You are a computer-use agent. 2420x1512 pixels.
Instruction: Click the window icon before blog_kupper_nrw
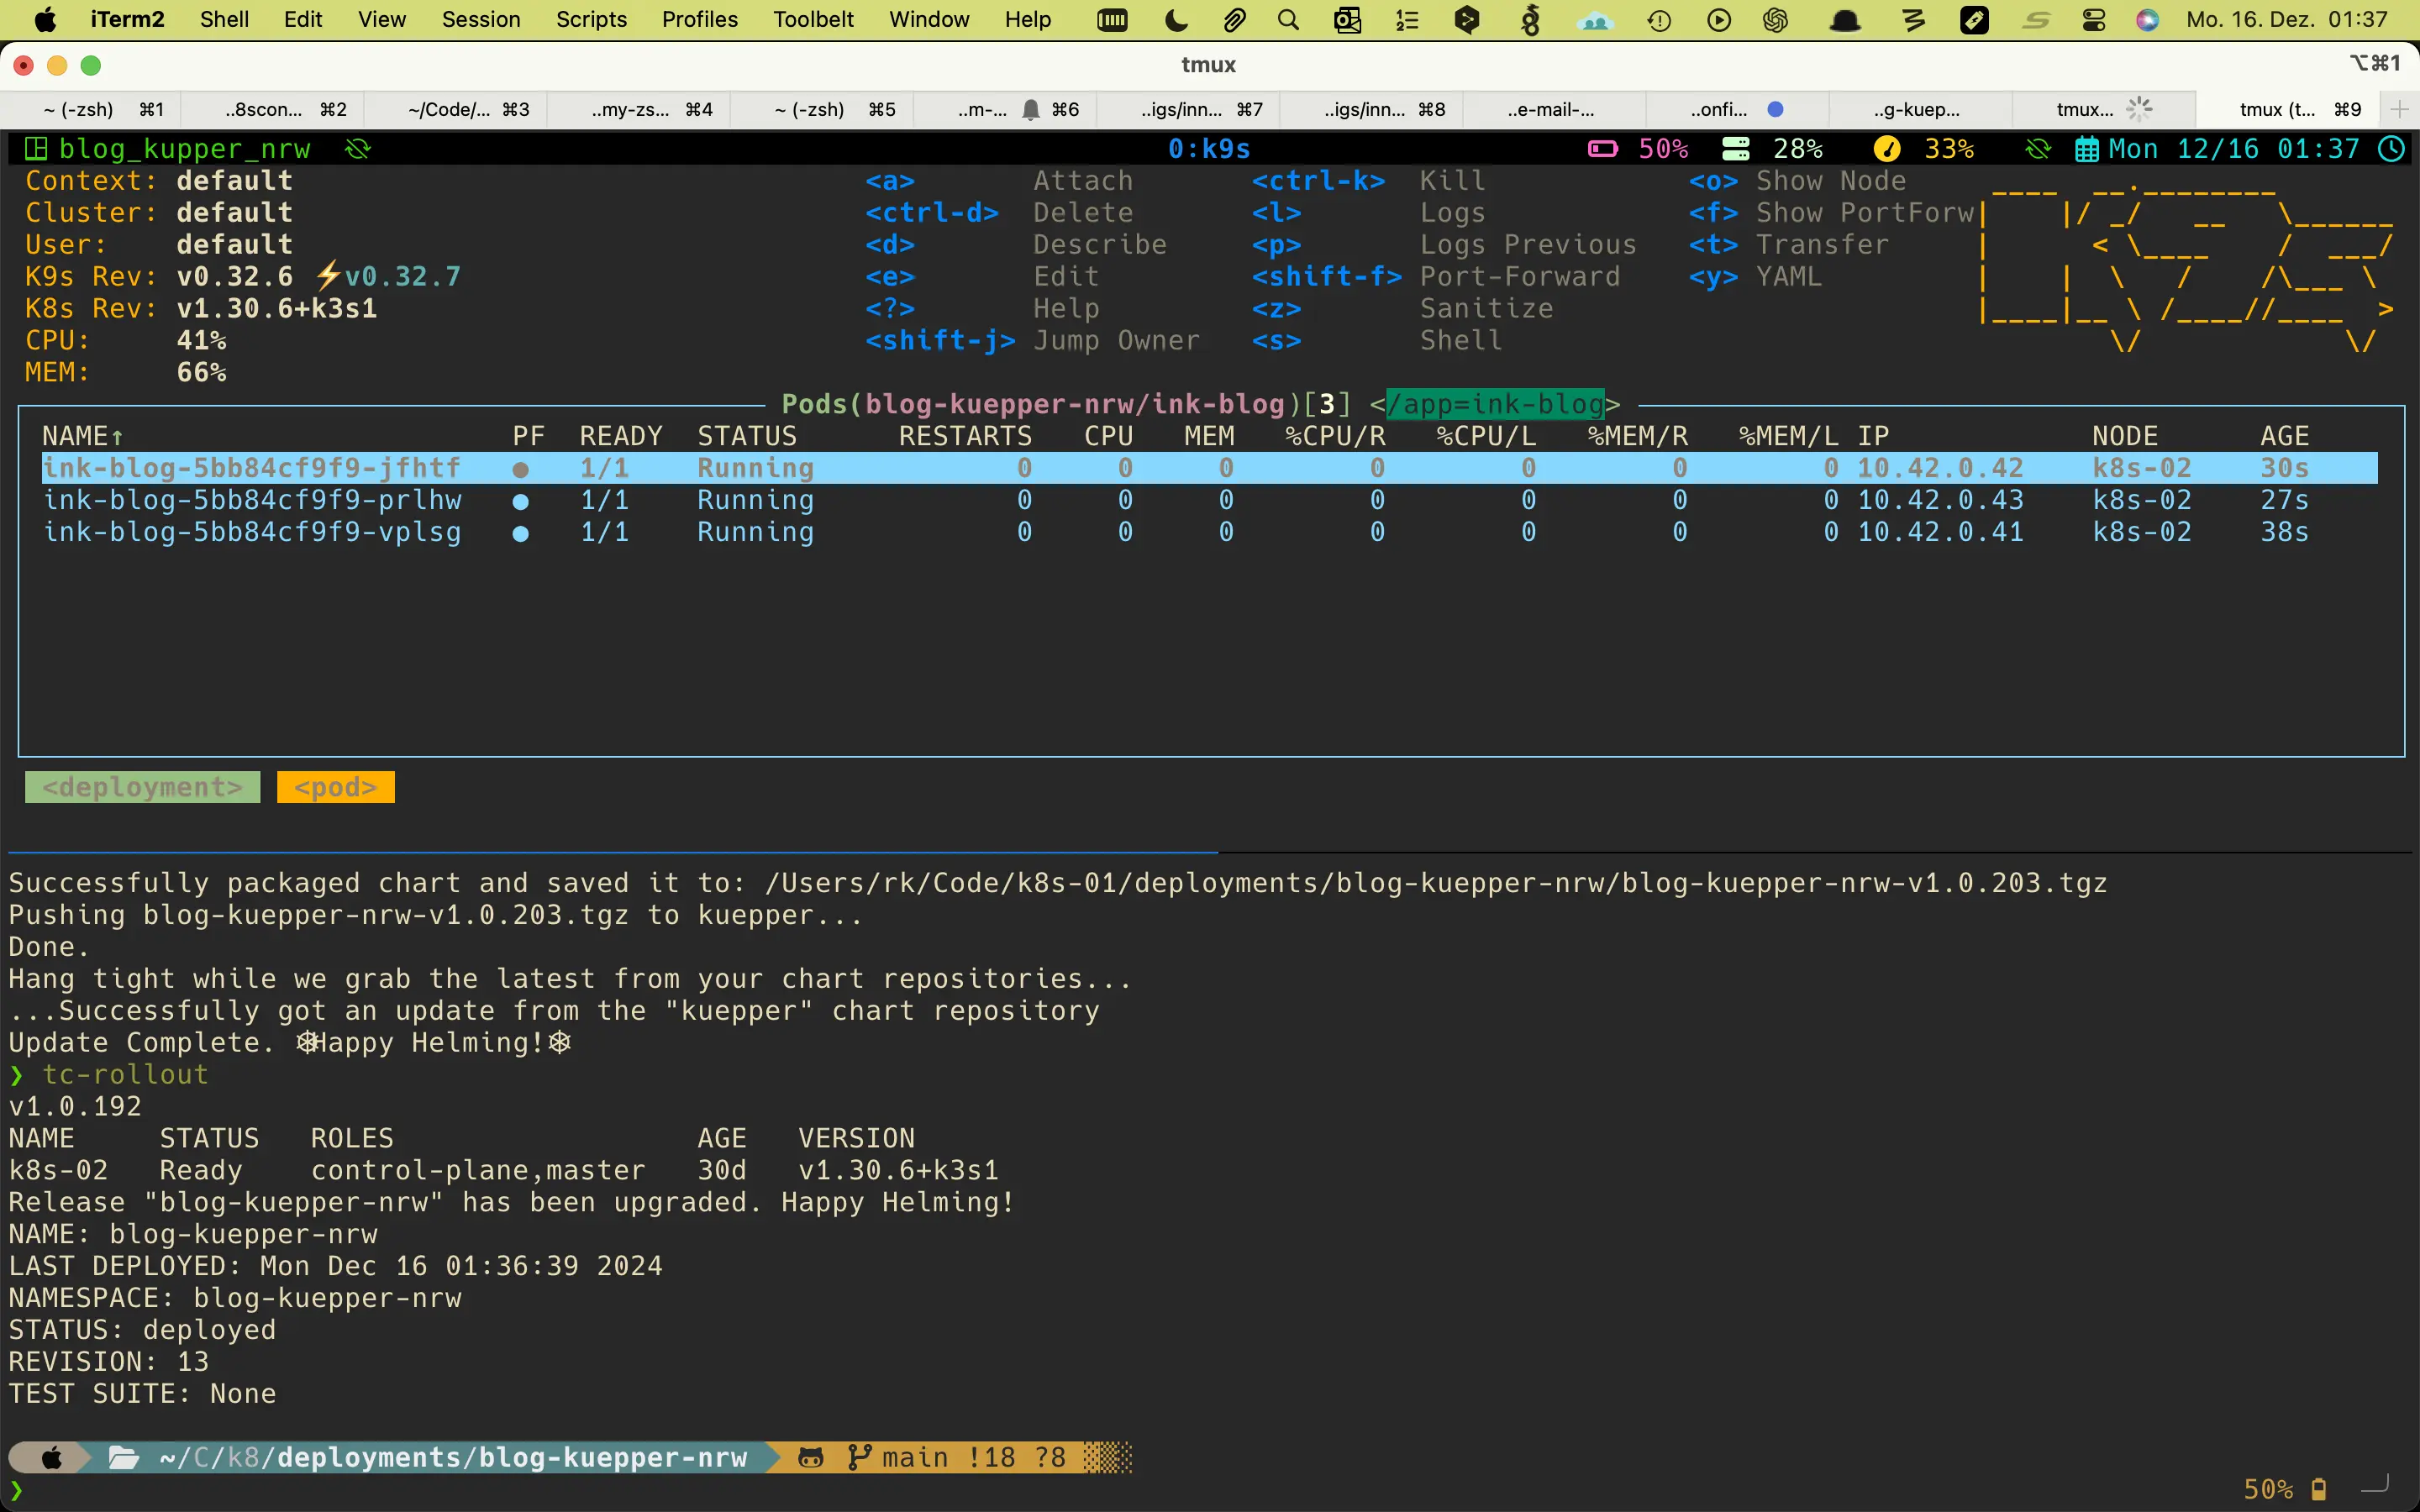36,148
